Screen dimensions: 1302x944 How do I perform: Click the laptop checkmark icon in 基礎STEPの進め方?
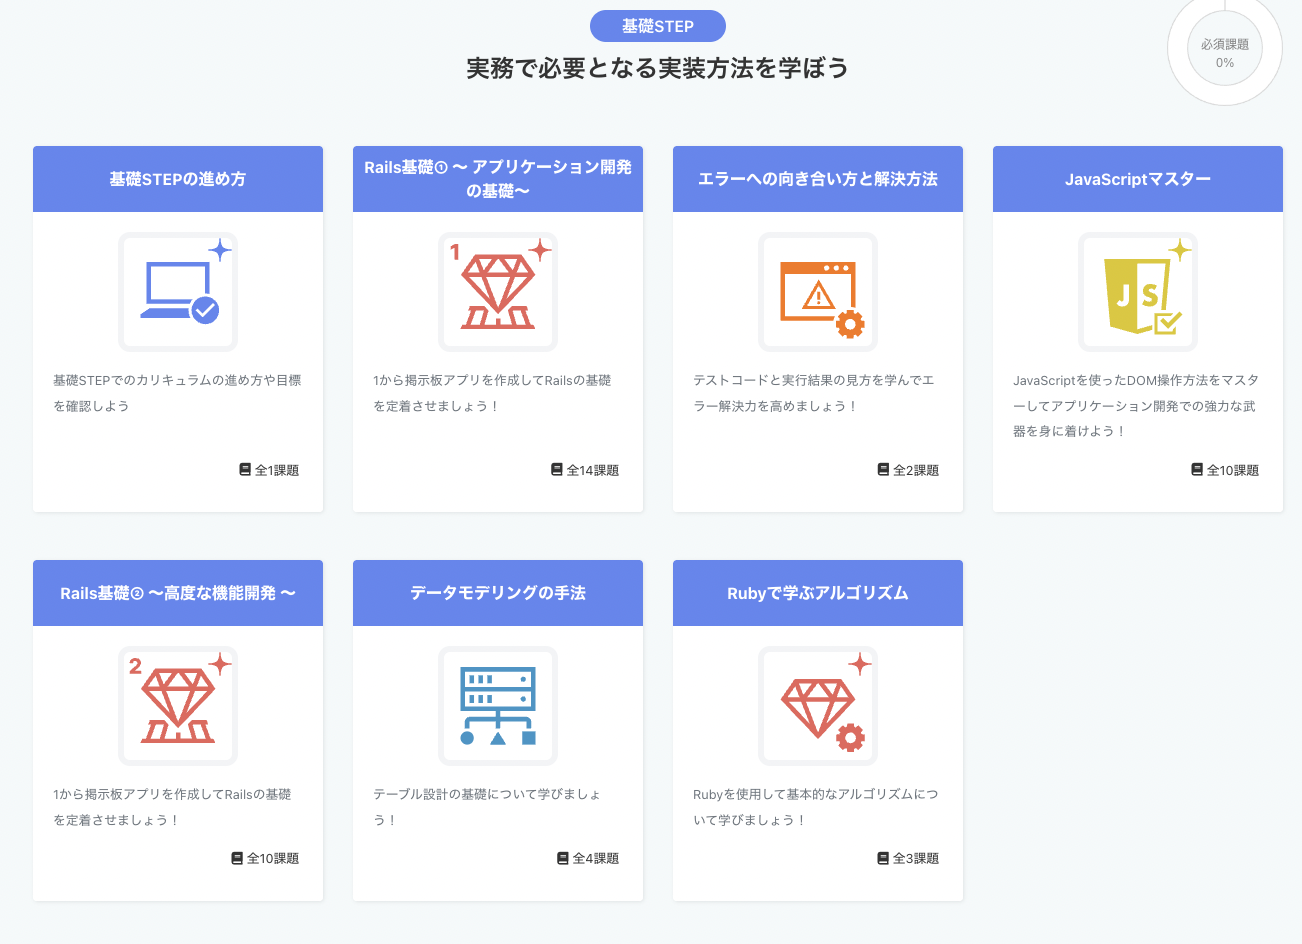pyautogui.click(x=178, y=292)
